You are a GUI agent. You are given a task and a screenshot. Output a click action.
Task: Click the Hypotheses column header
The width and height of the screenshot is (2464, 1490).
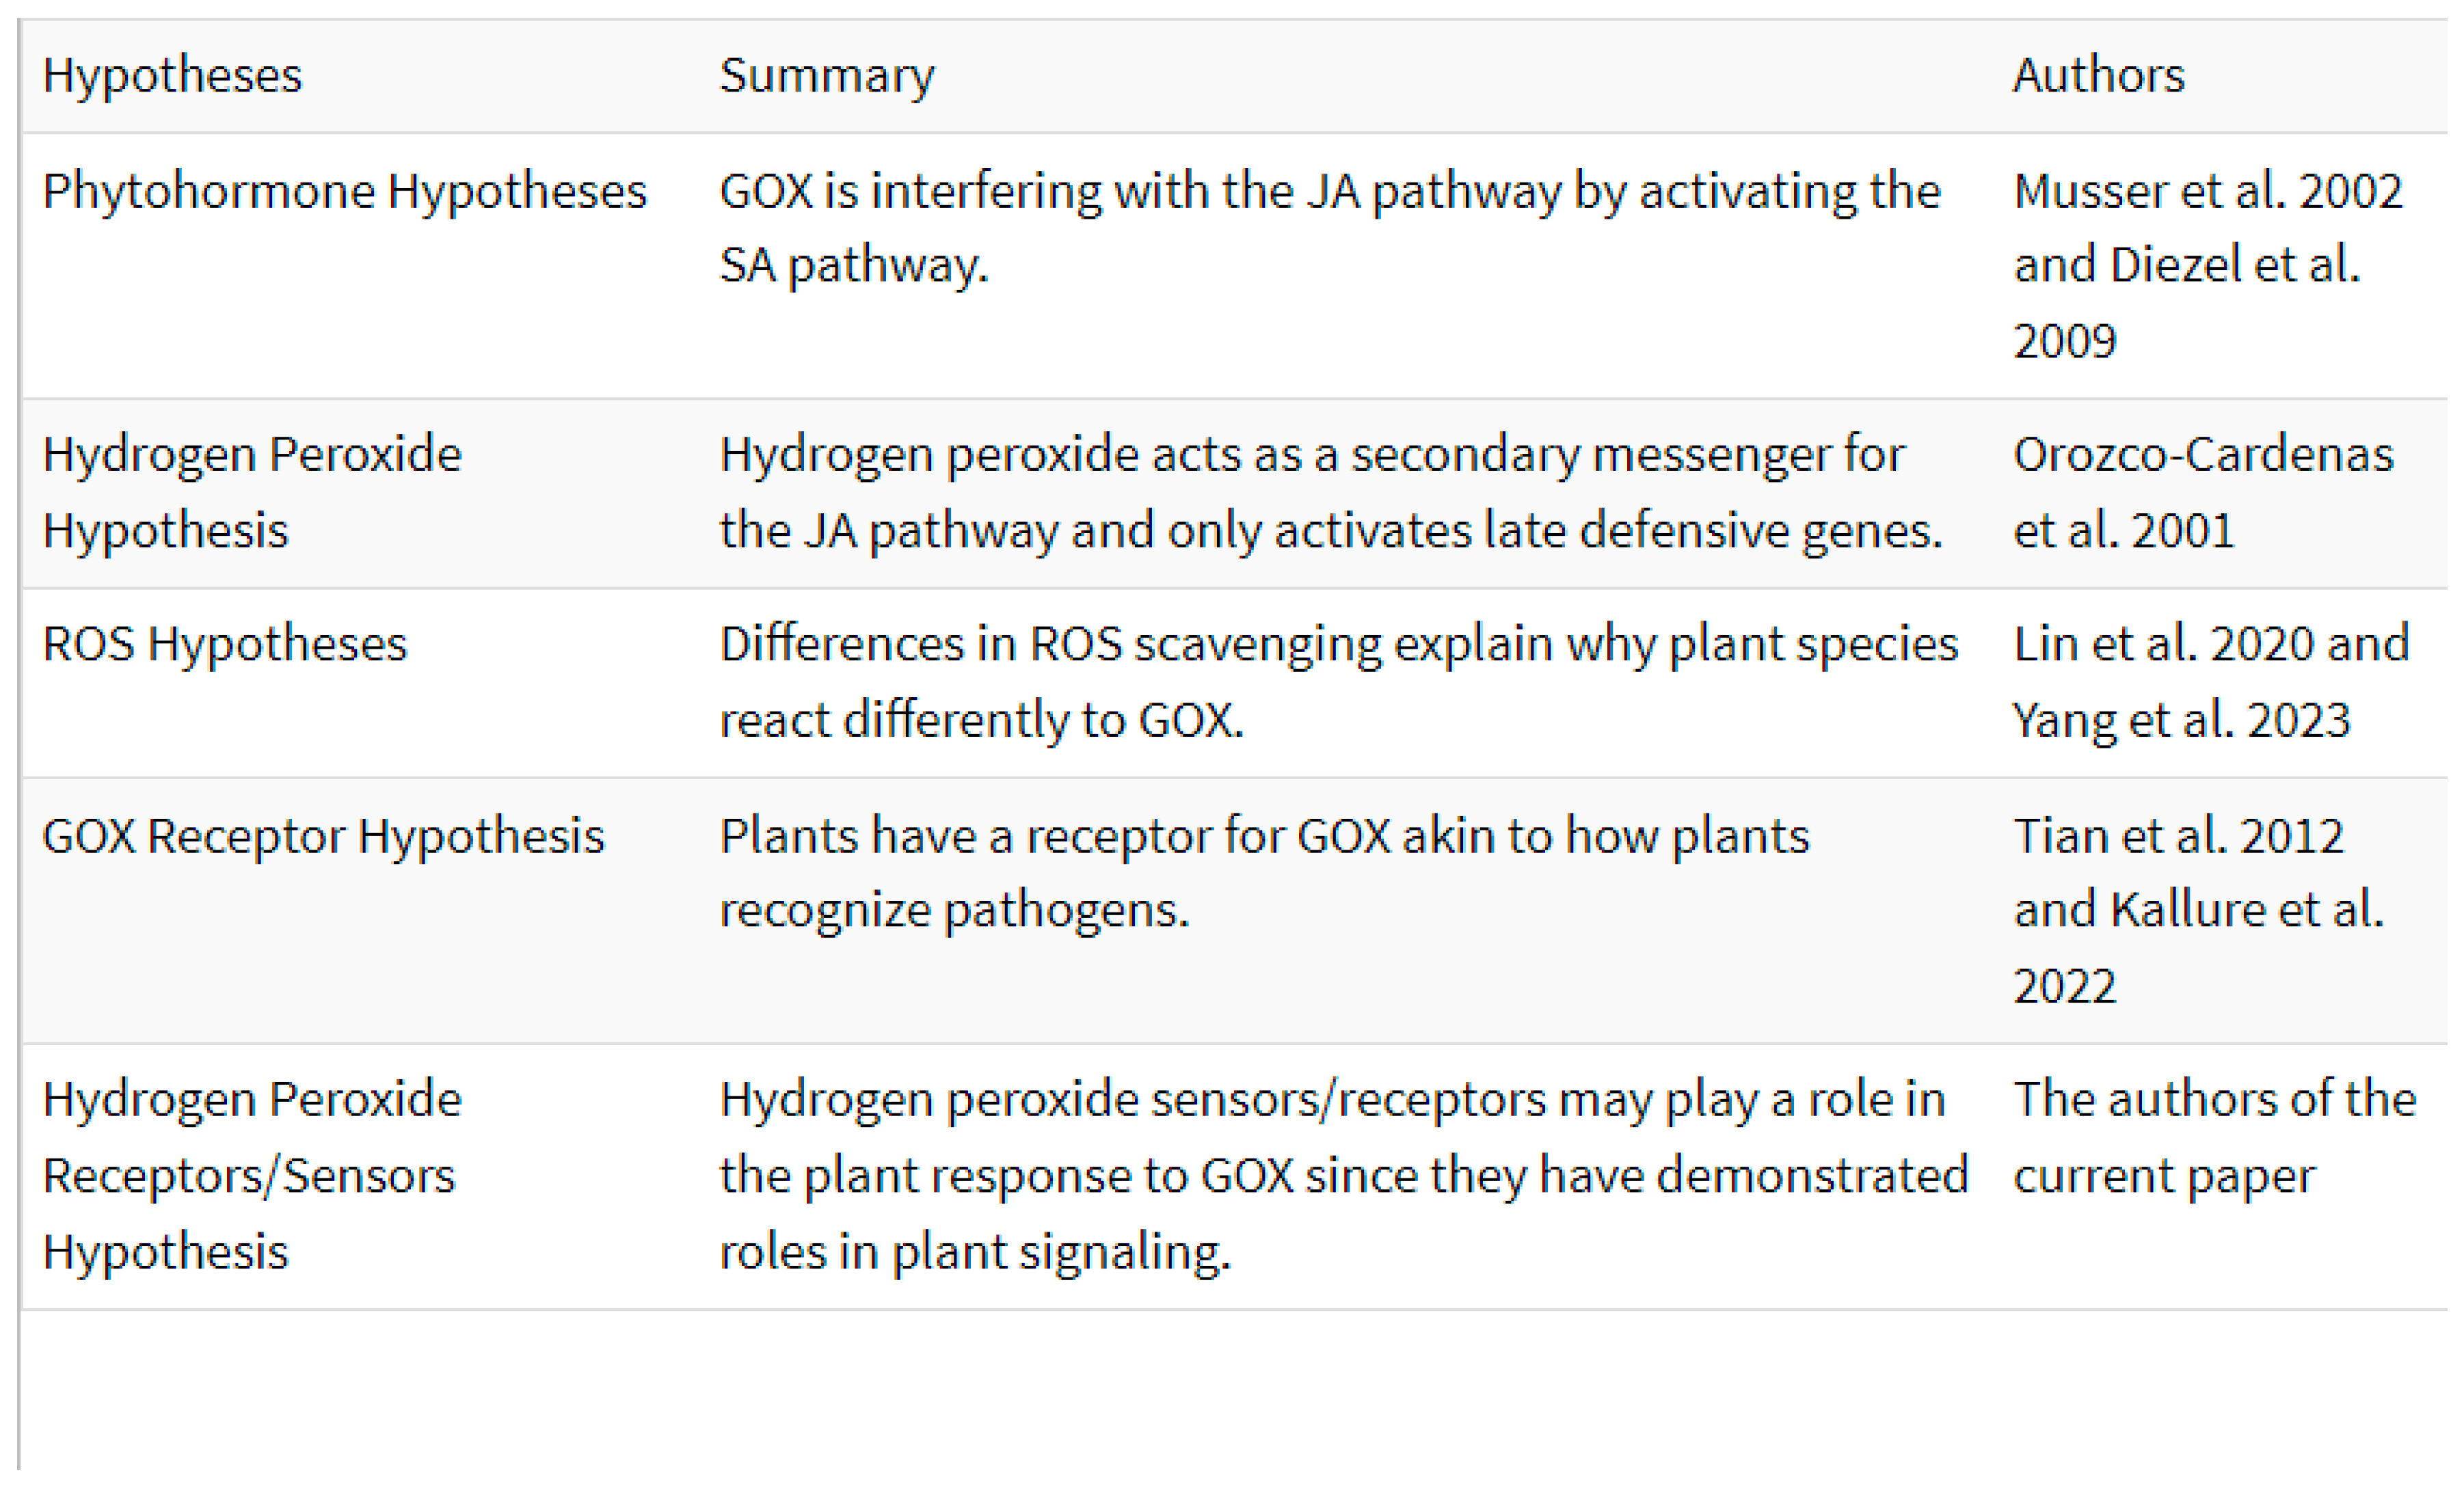pyautogui.click(x=172, y=75)
